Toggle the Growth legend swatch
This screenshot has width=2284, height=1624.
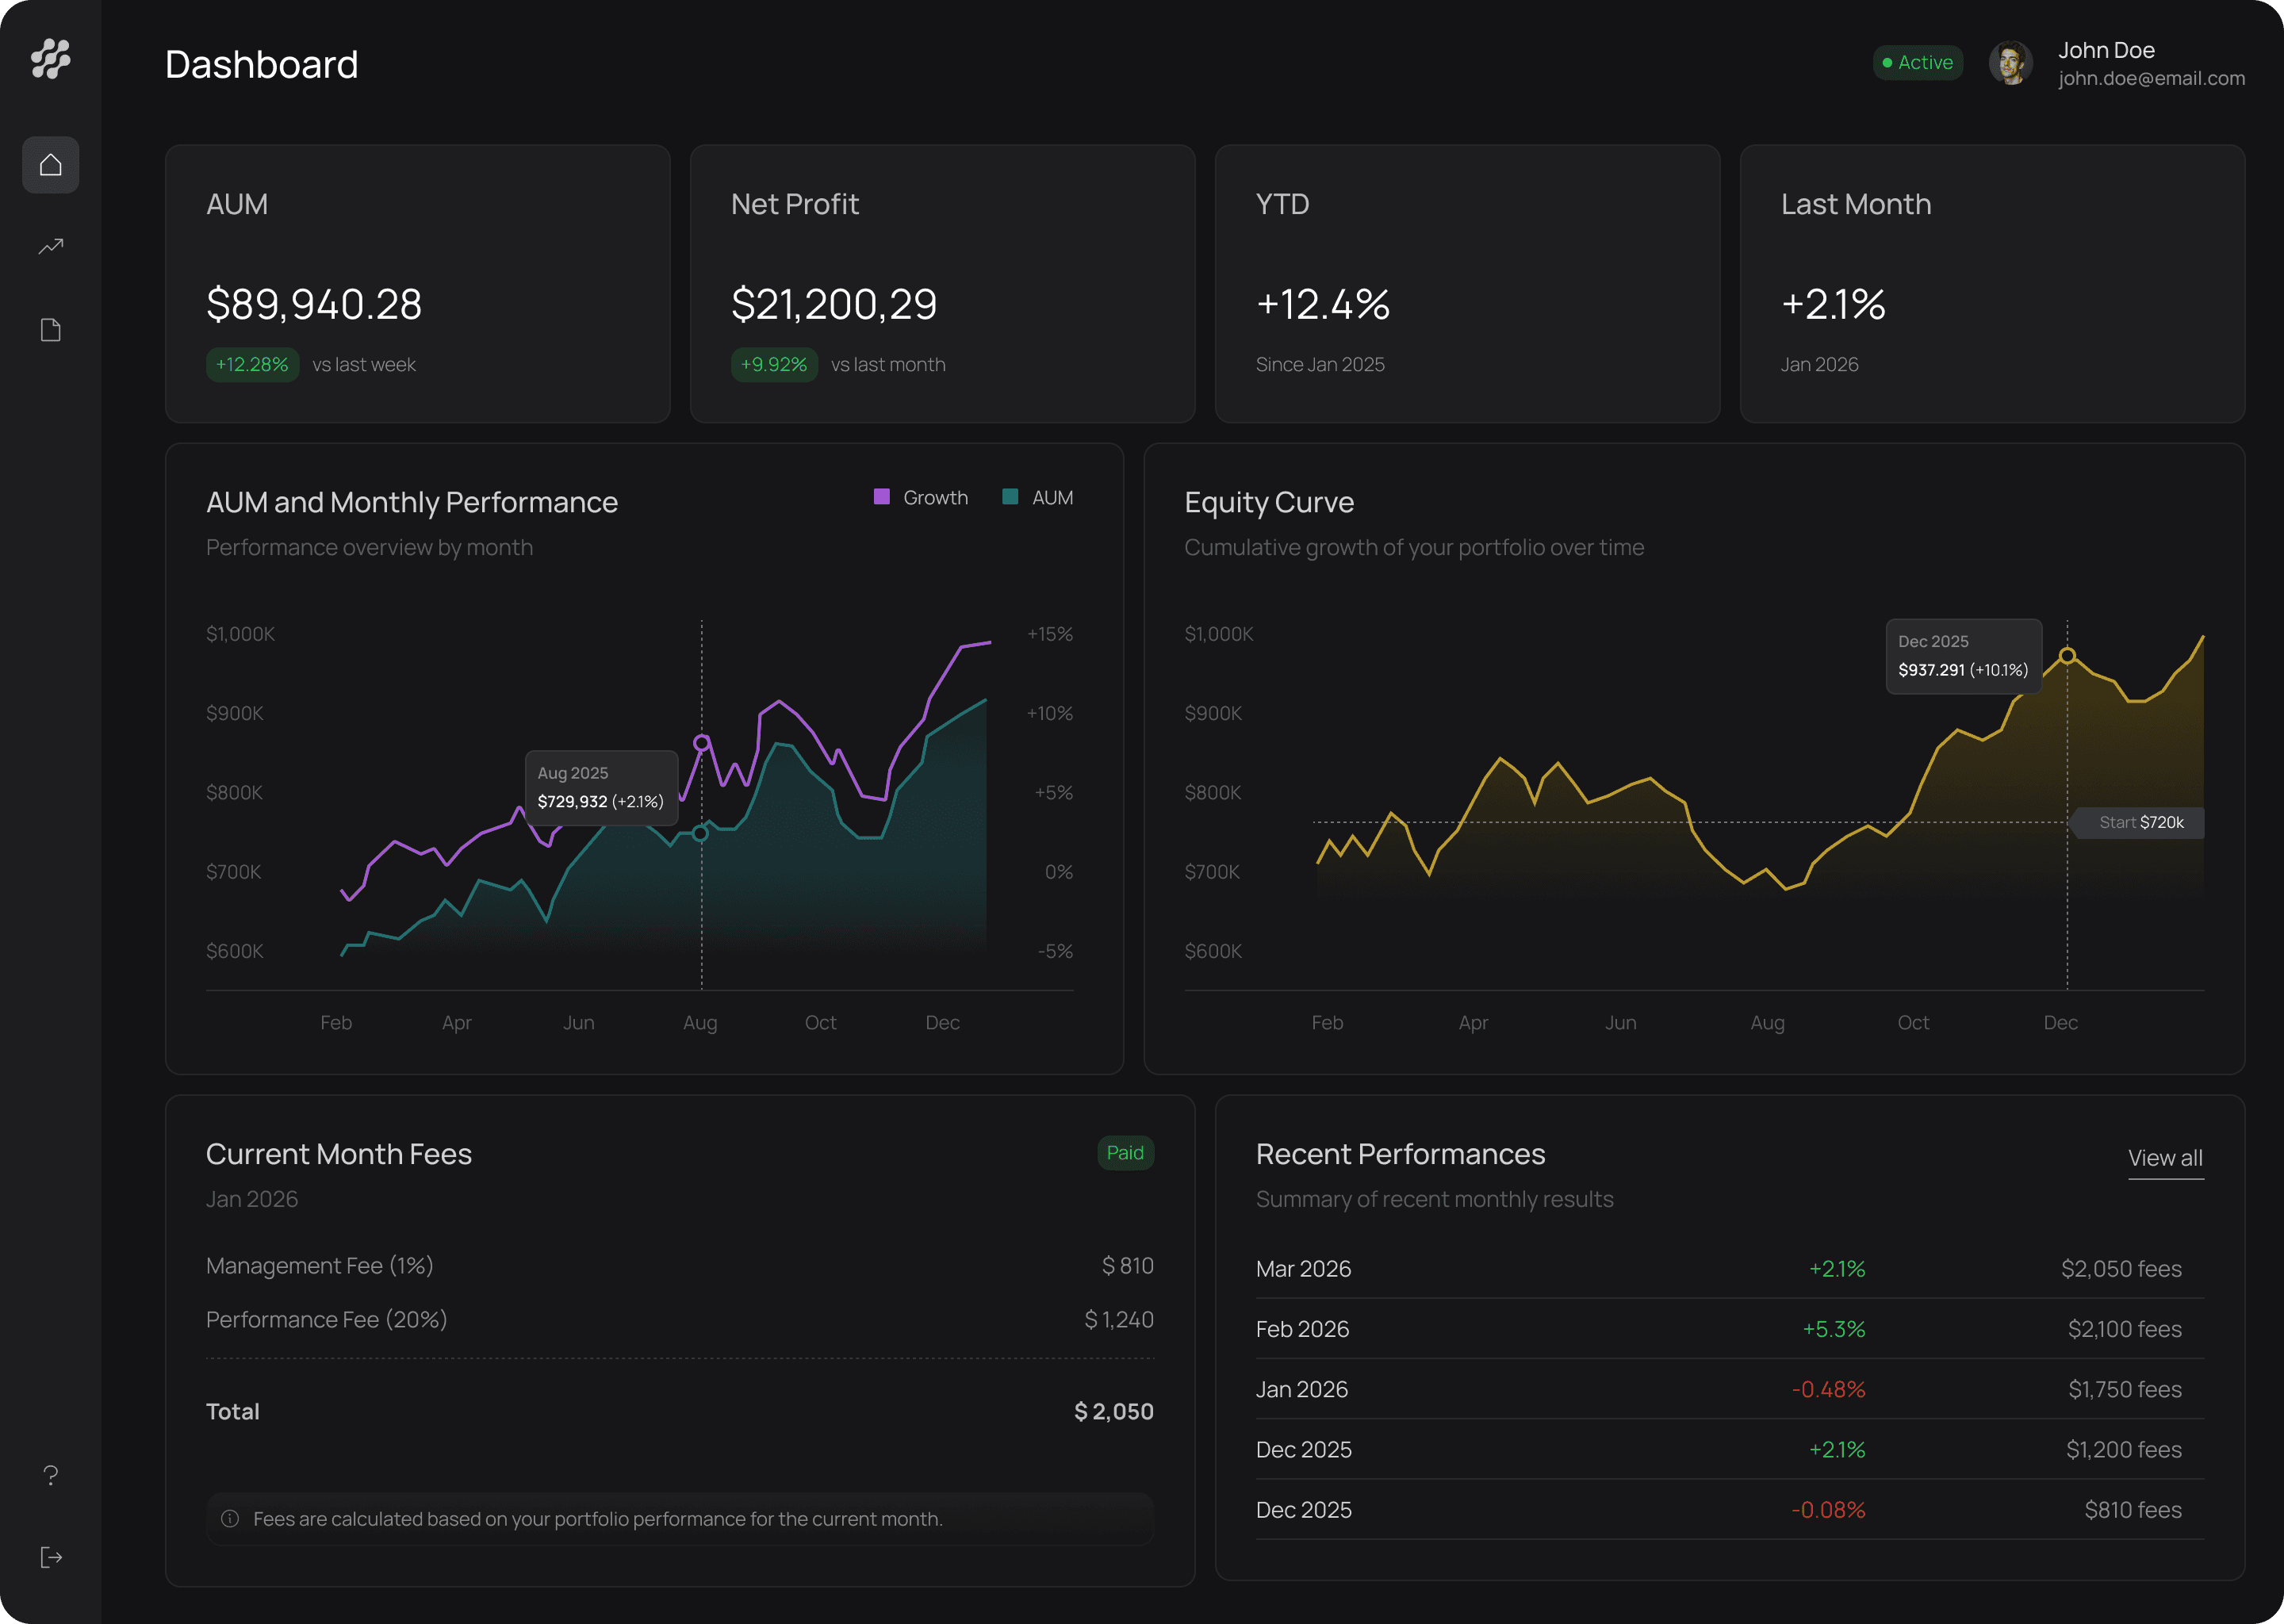point(881,497)
